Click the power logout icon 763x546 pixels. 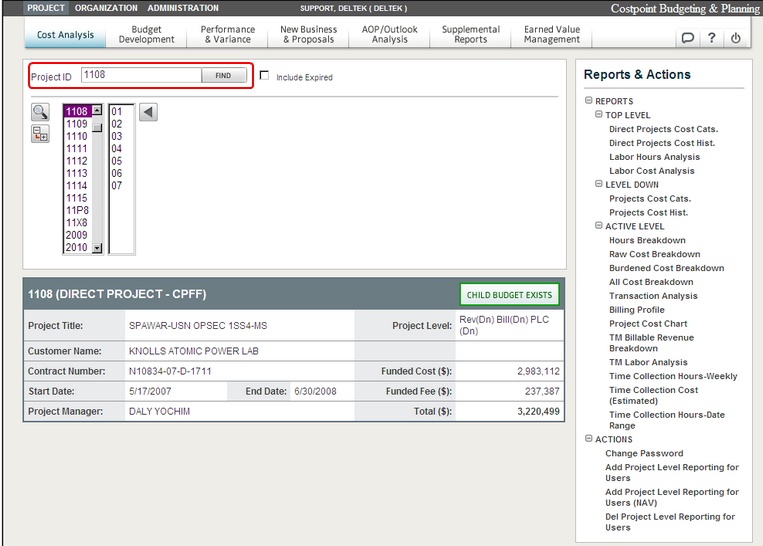point(736,38)
